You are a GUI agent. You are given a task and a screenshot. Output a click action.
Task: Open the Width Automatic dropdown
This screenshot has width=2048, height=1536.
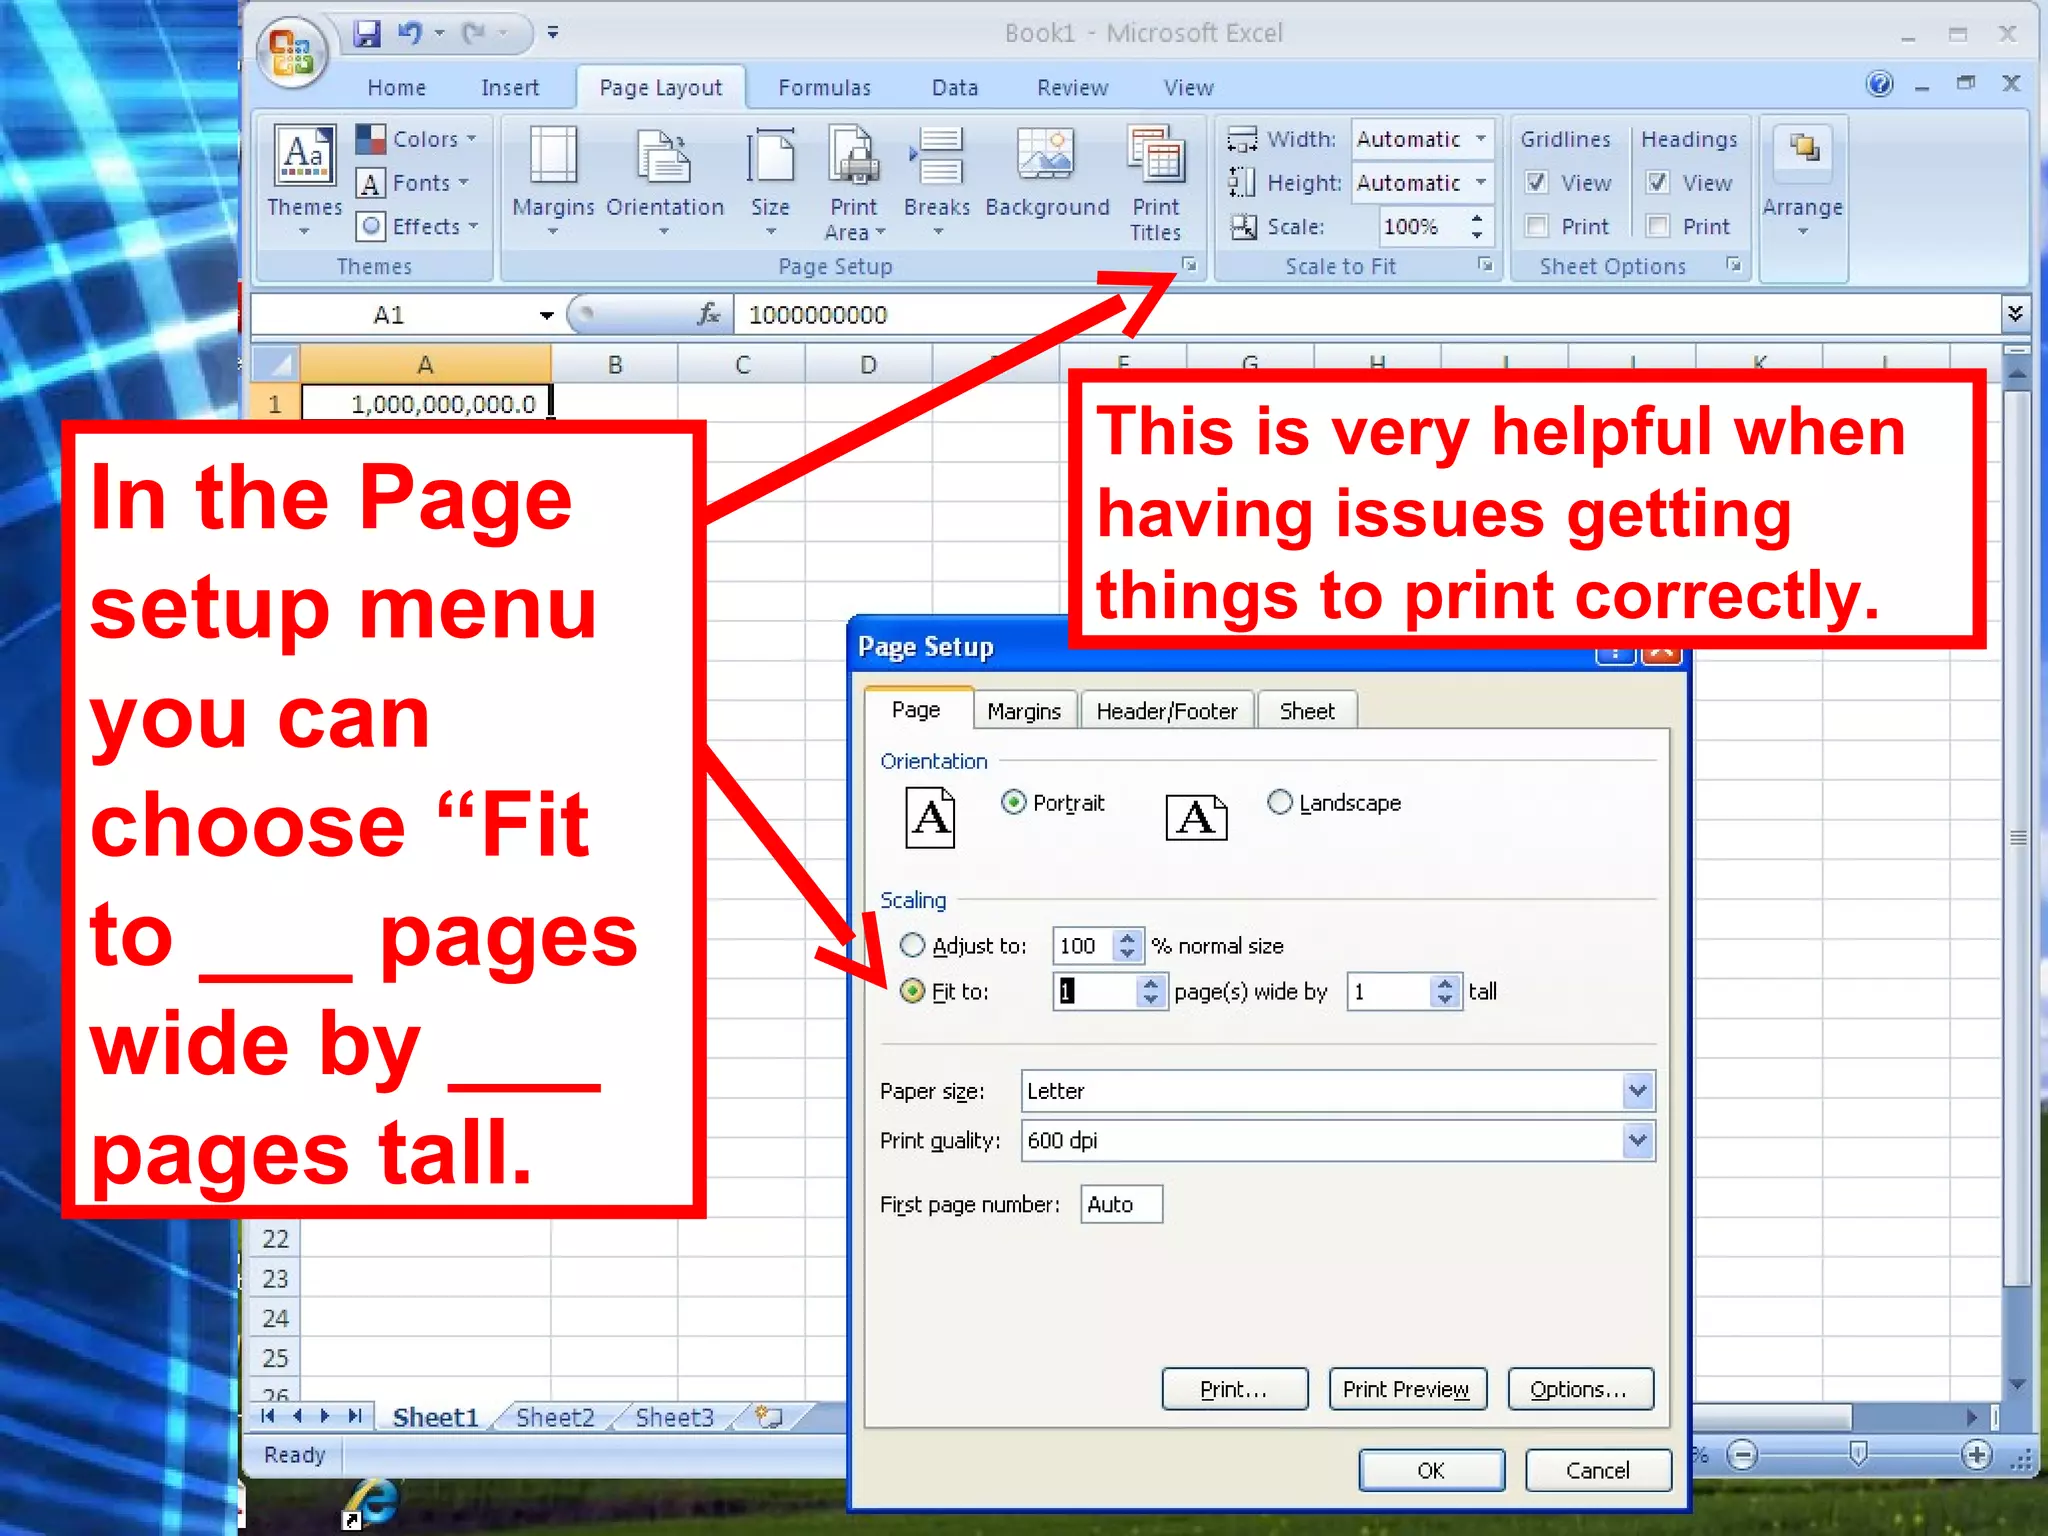click(1481, 139)
